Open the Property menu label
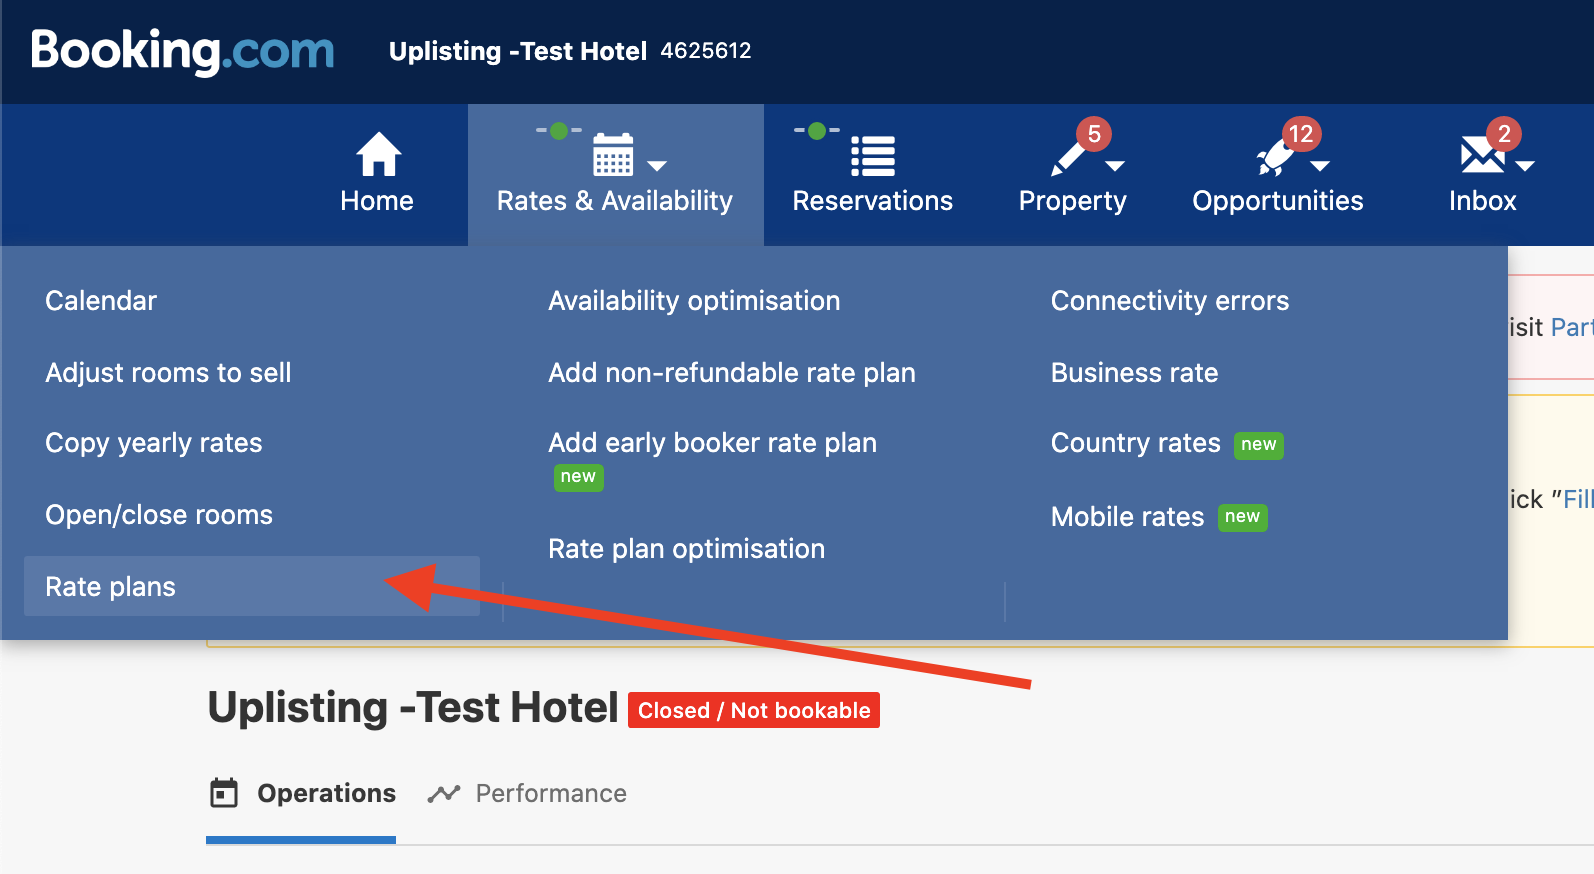The width and height of the screenshot is (1594, 874). pos(1073,202)
